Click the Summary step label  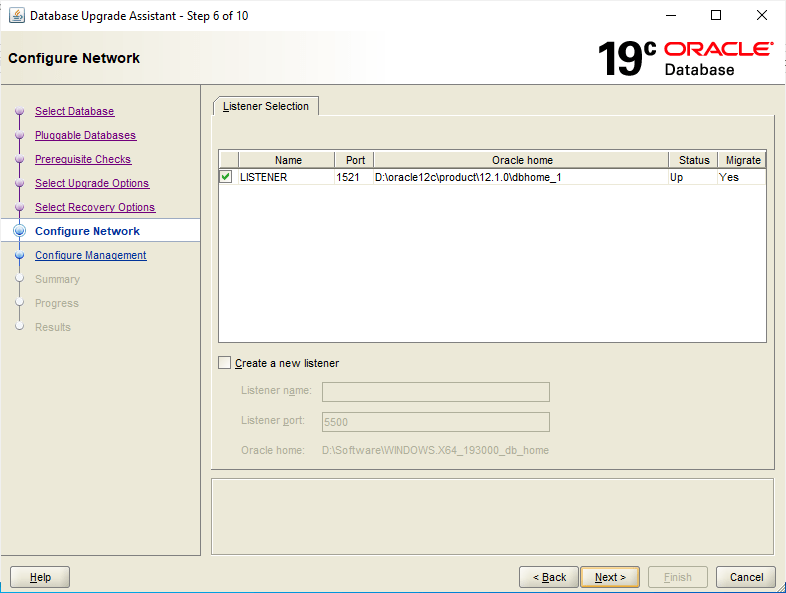(x=57, y=279)
